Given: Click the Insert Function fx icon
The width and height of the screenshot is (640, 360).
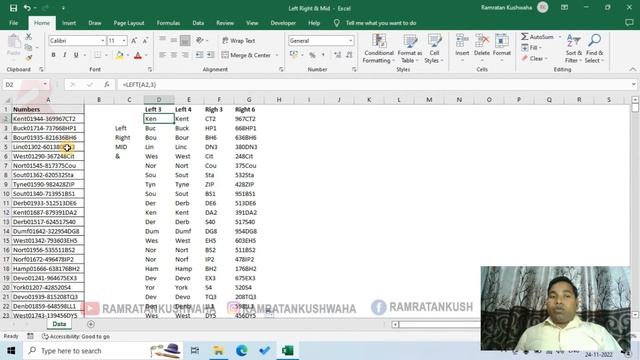Looking at the screenshot, I should (x=107, y=84).
